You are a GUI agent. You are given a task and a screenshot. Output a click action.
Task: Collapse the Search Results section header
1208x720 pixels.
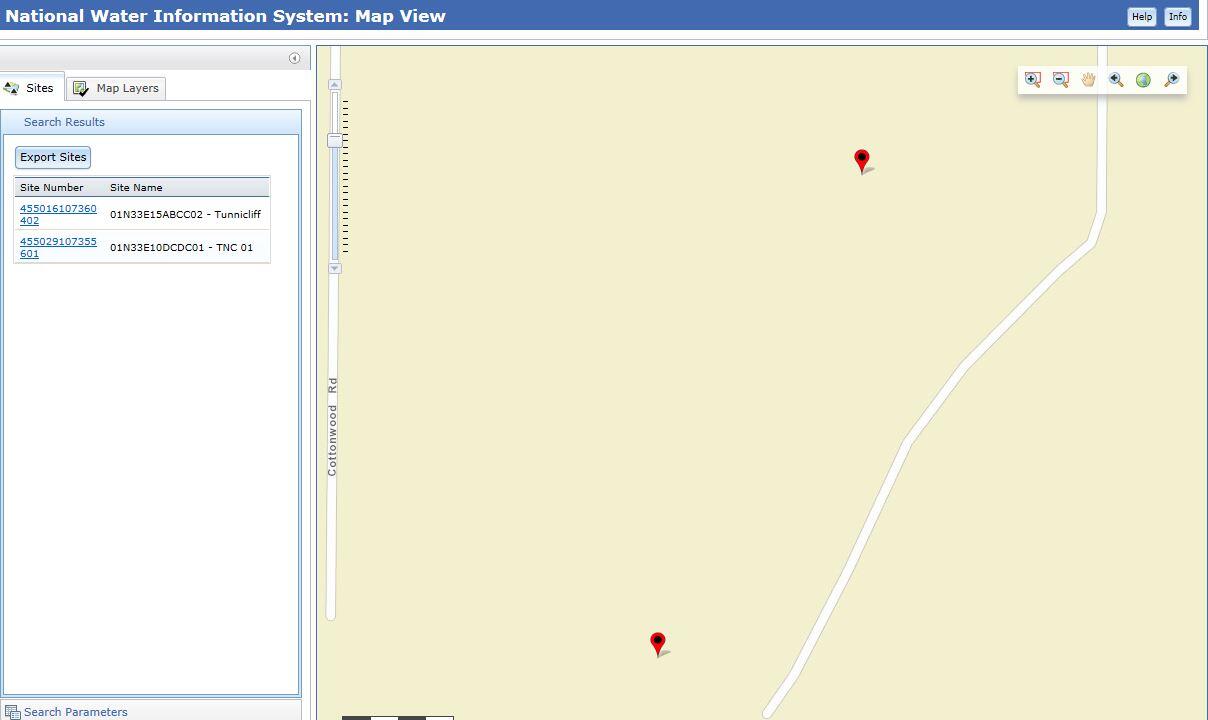64,122
